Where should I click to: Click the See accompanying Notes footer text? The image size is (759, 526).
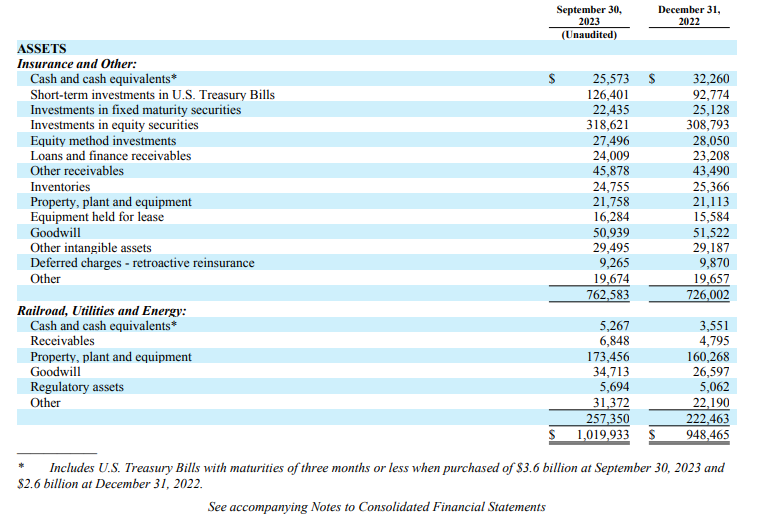tap(376, 507)
